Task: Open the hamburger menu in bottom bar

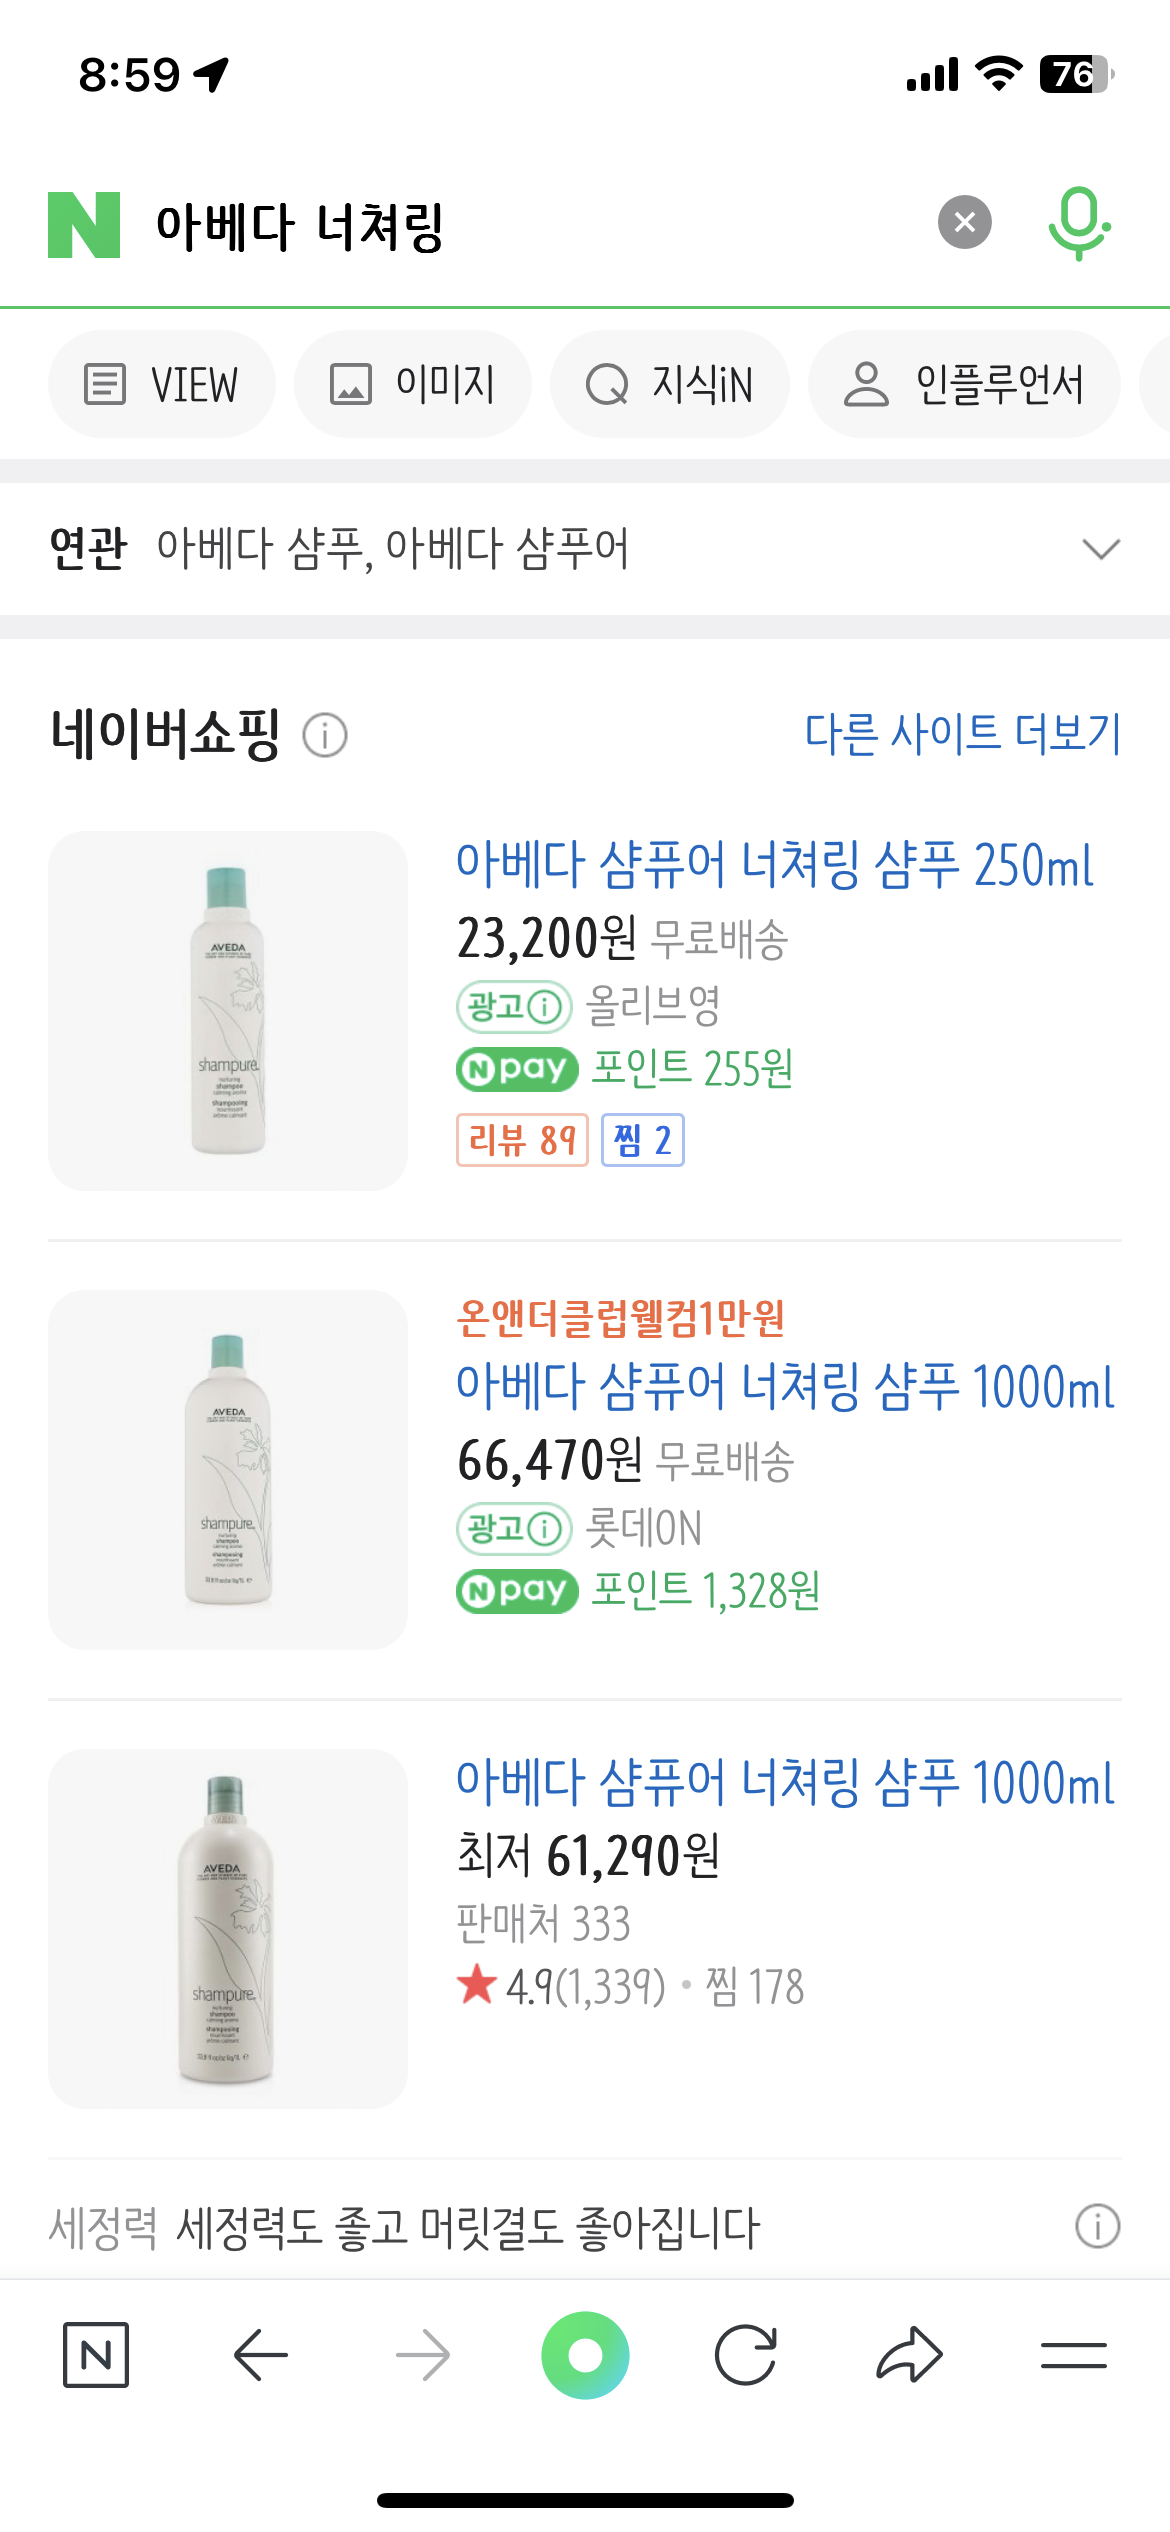Action: (1073, 2355)
